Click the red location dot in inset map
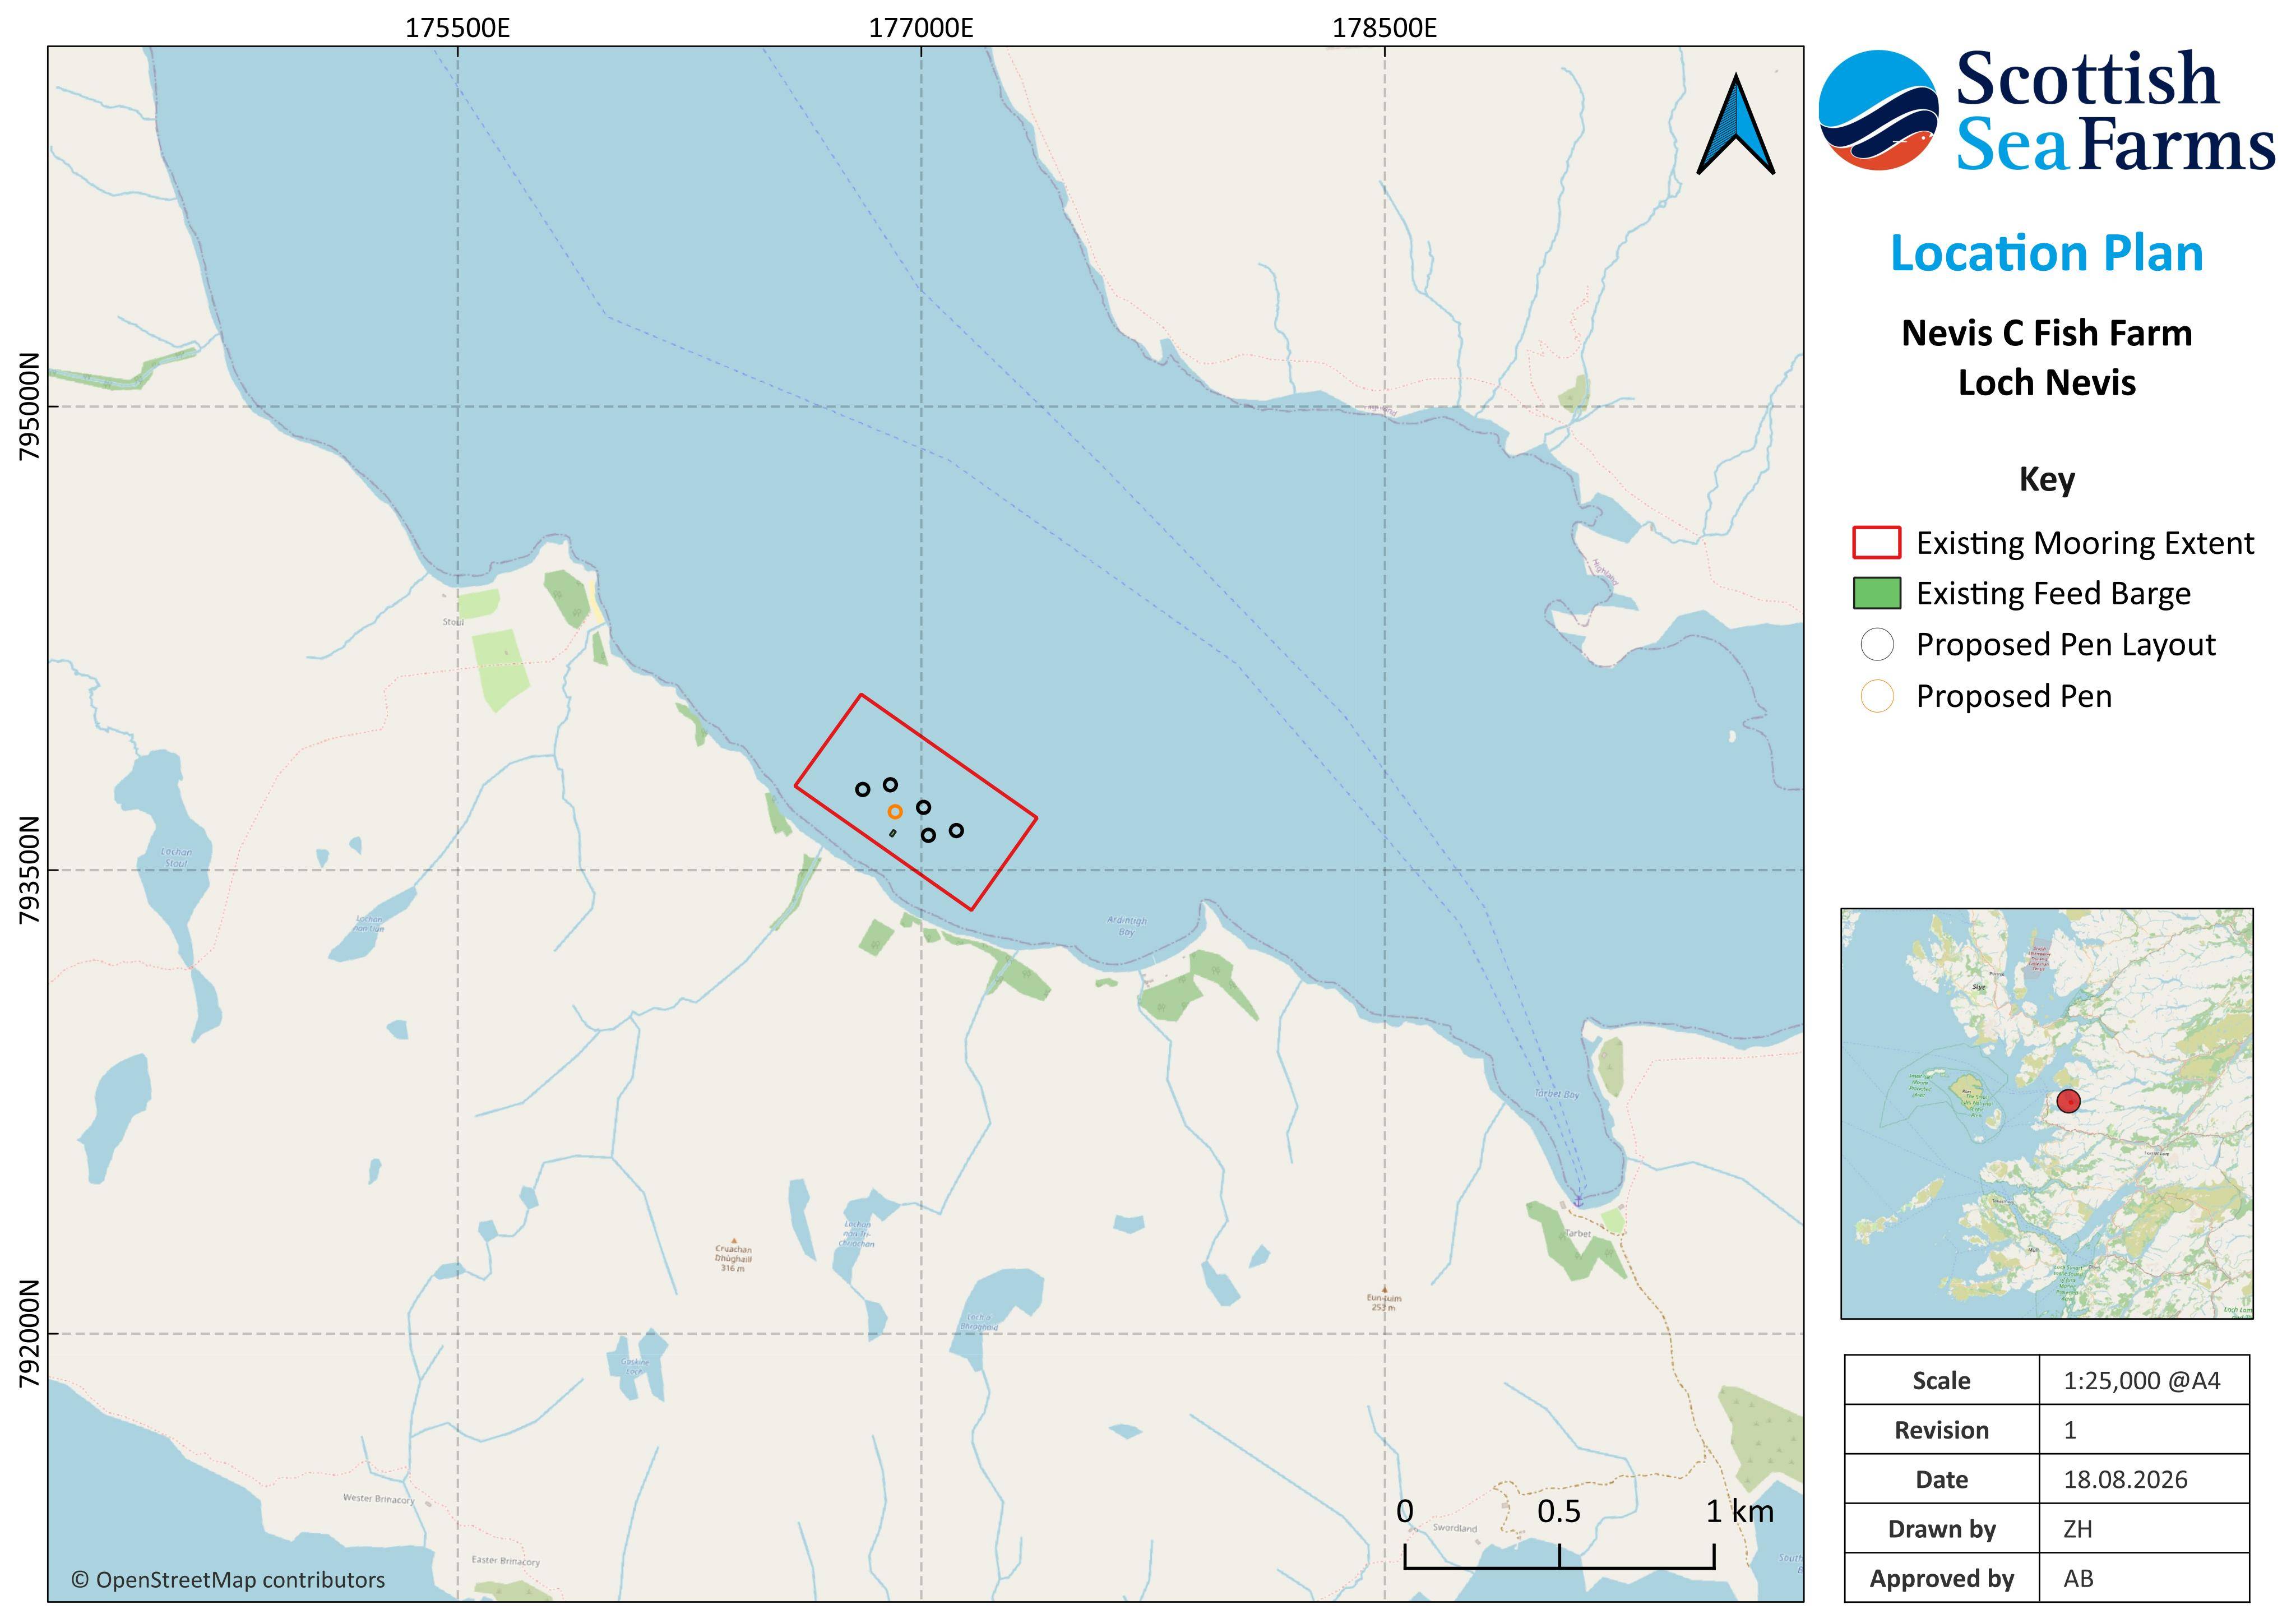 pyautogui.click(x=2069, y=1102)
